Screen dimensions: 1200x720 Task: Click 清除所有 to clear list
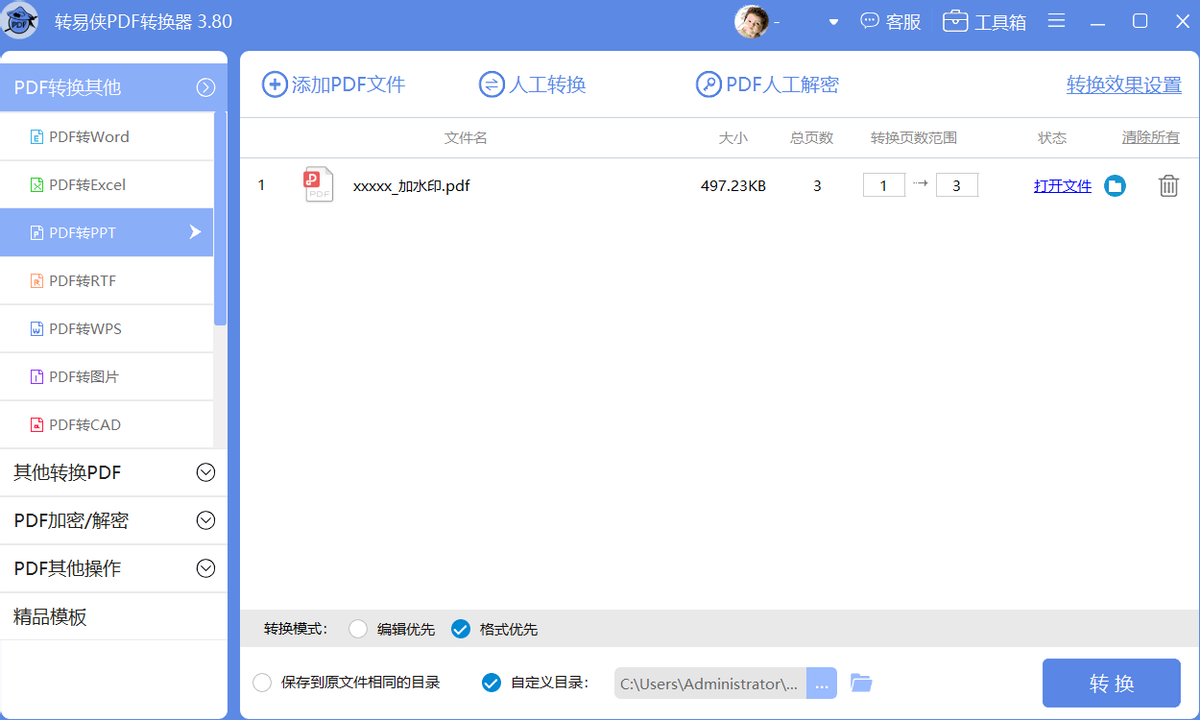click(x=1150, y=138)
